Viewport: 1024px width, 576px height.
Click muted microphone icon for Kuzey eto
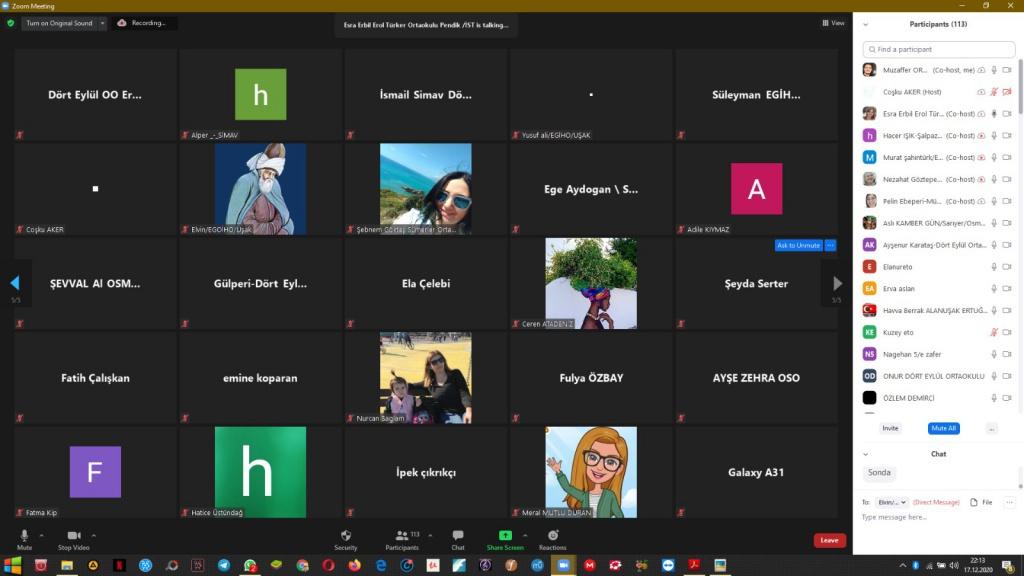pos(994,332)
